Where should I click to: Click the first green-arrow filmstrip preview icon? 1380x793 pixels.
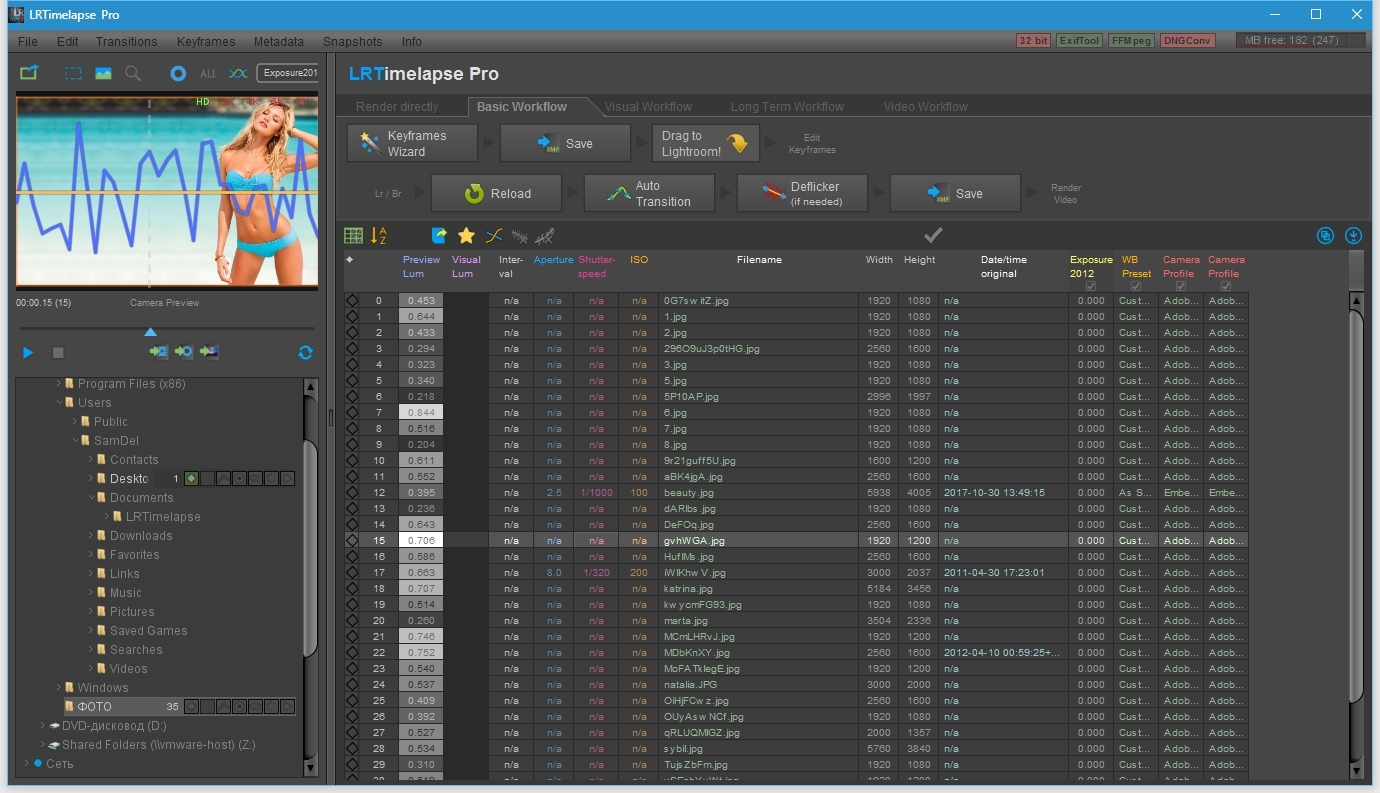(159, 352)
